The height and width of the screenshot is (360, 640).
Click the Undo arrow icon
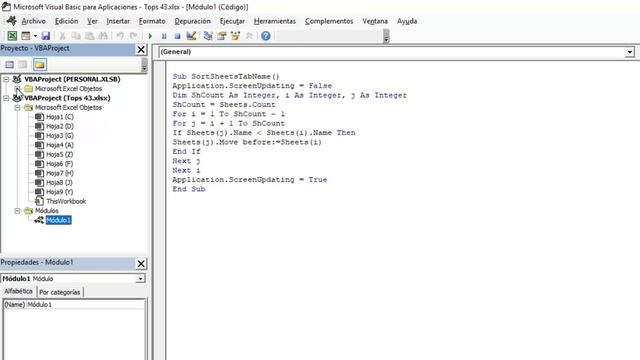[120, 36]
